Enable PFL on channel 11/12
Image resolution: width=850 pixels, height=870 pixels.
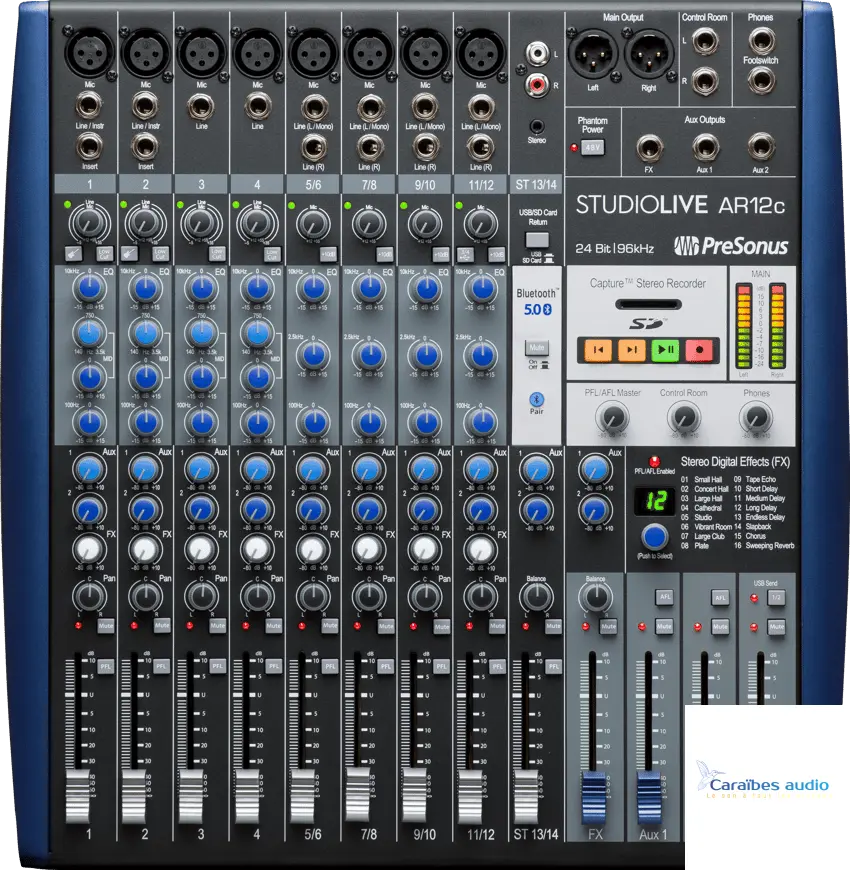pyautogui.click(x=497, y=666)
